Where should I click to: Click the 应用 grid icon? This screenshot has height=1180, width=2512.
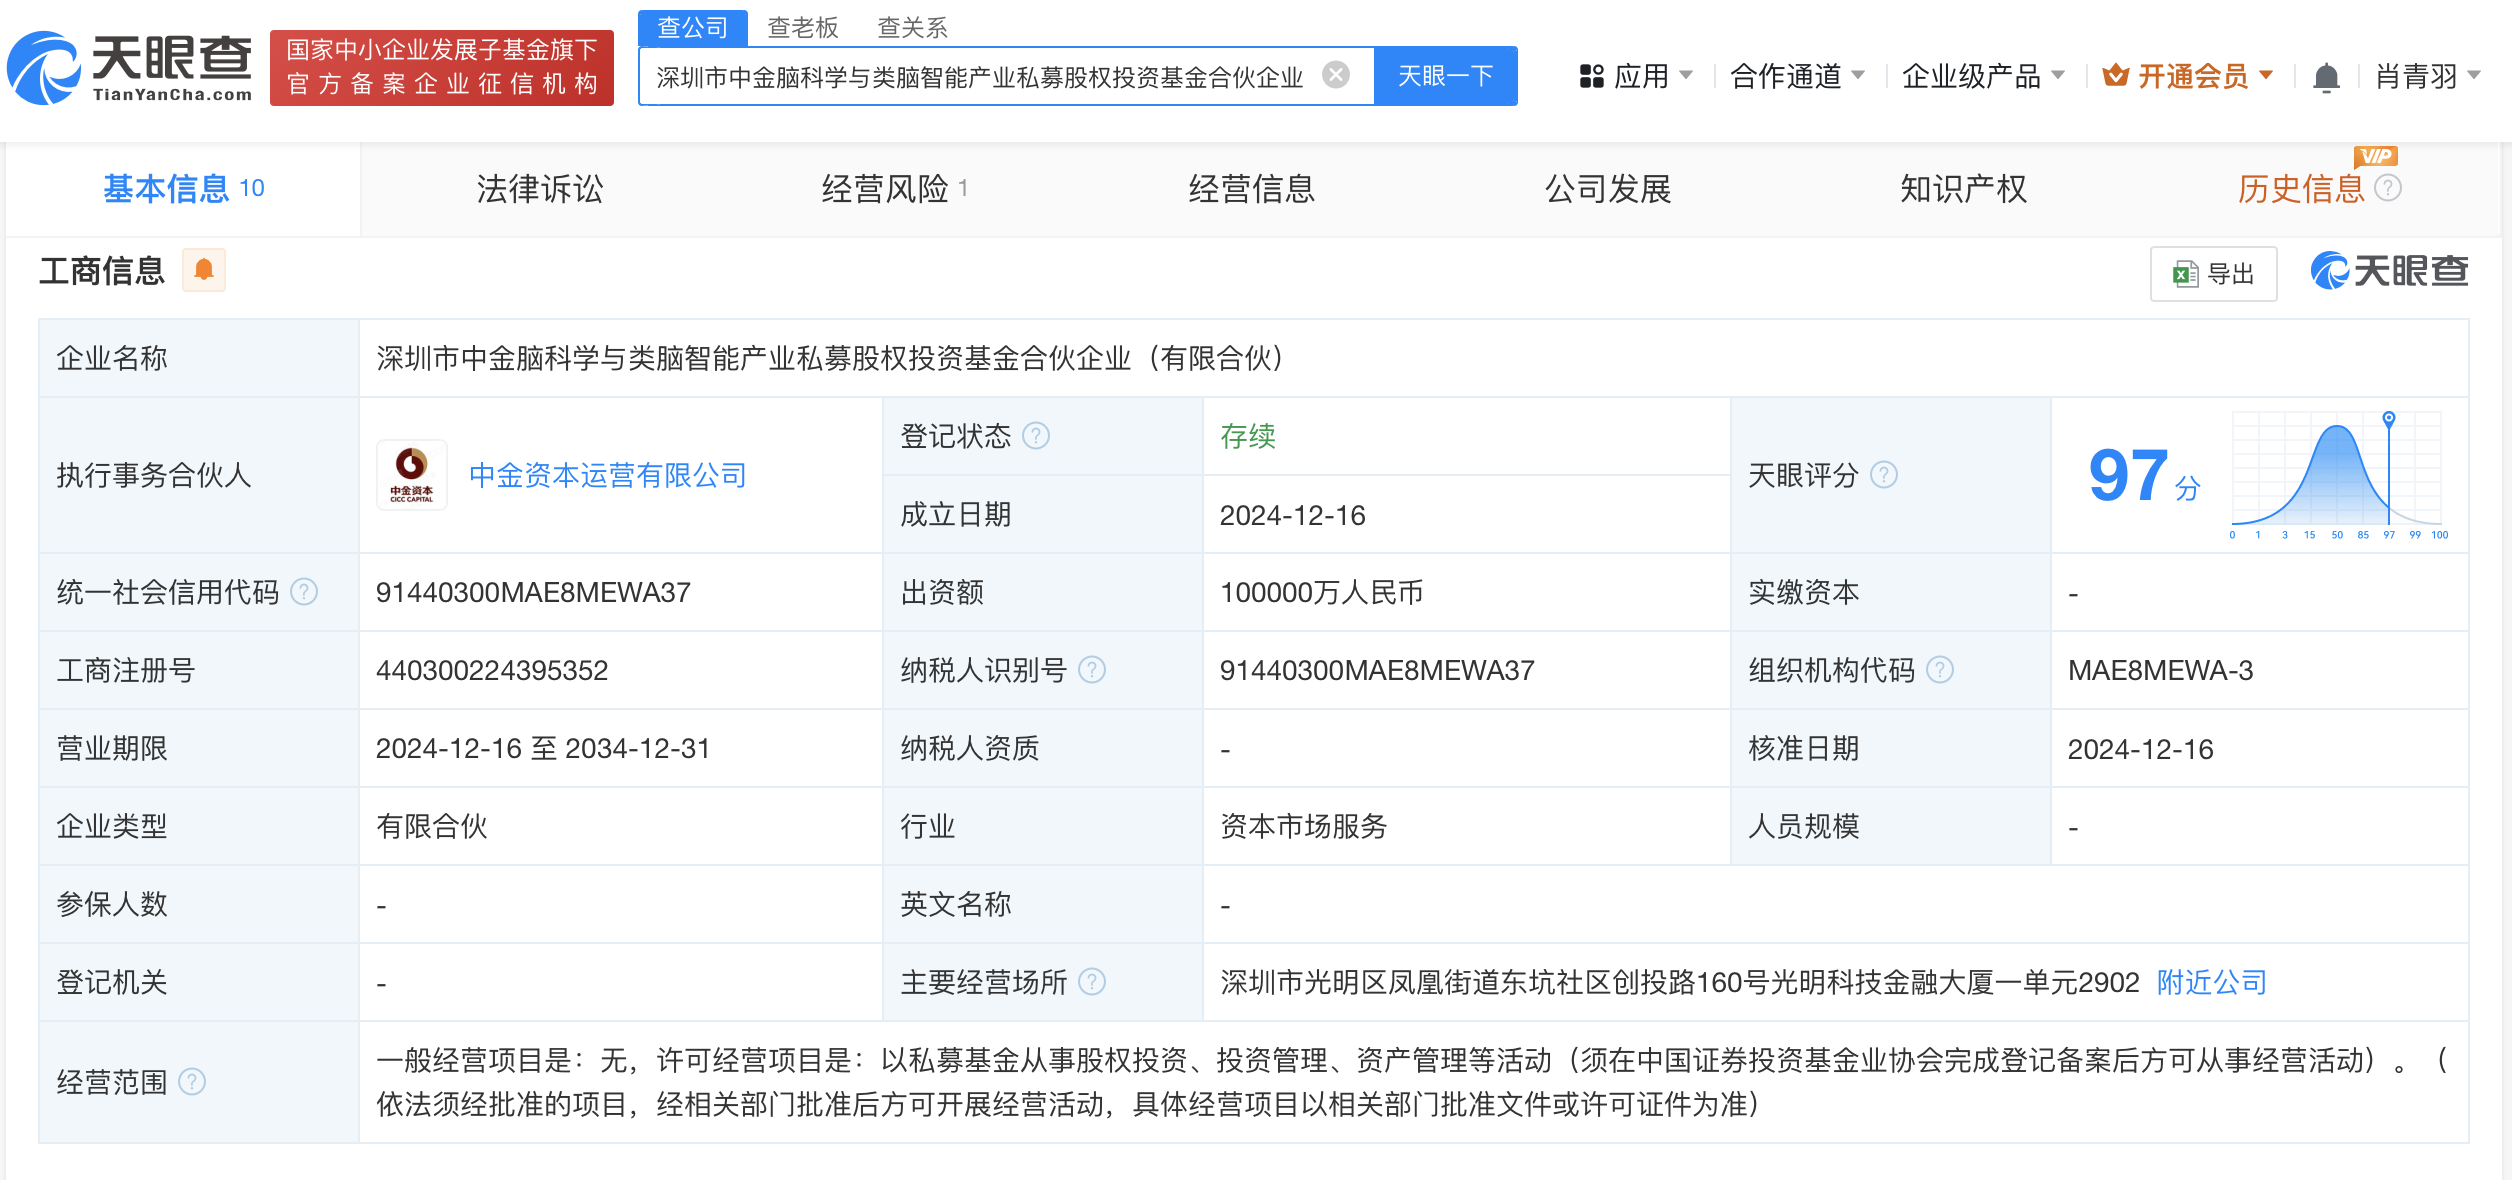tap(1592, 76)
